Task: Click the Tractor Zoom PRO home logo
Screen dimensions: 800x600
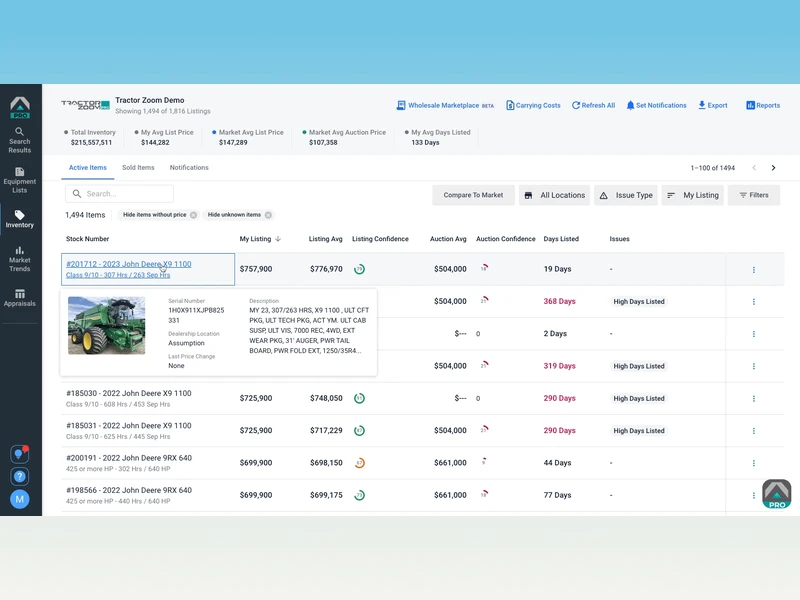Action: coord(20,107)
